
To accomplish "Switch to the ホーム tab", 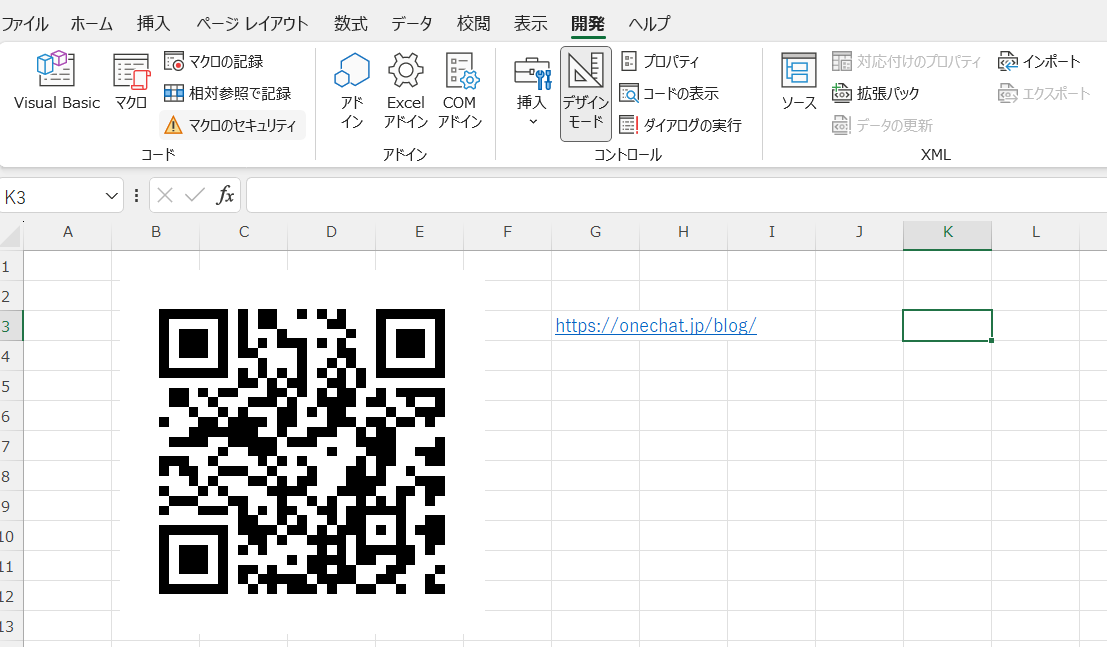I will pyautogui.click(x=92, y=23).
